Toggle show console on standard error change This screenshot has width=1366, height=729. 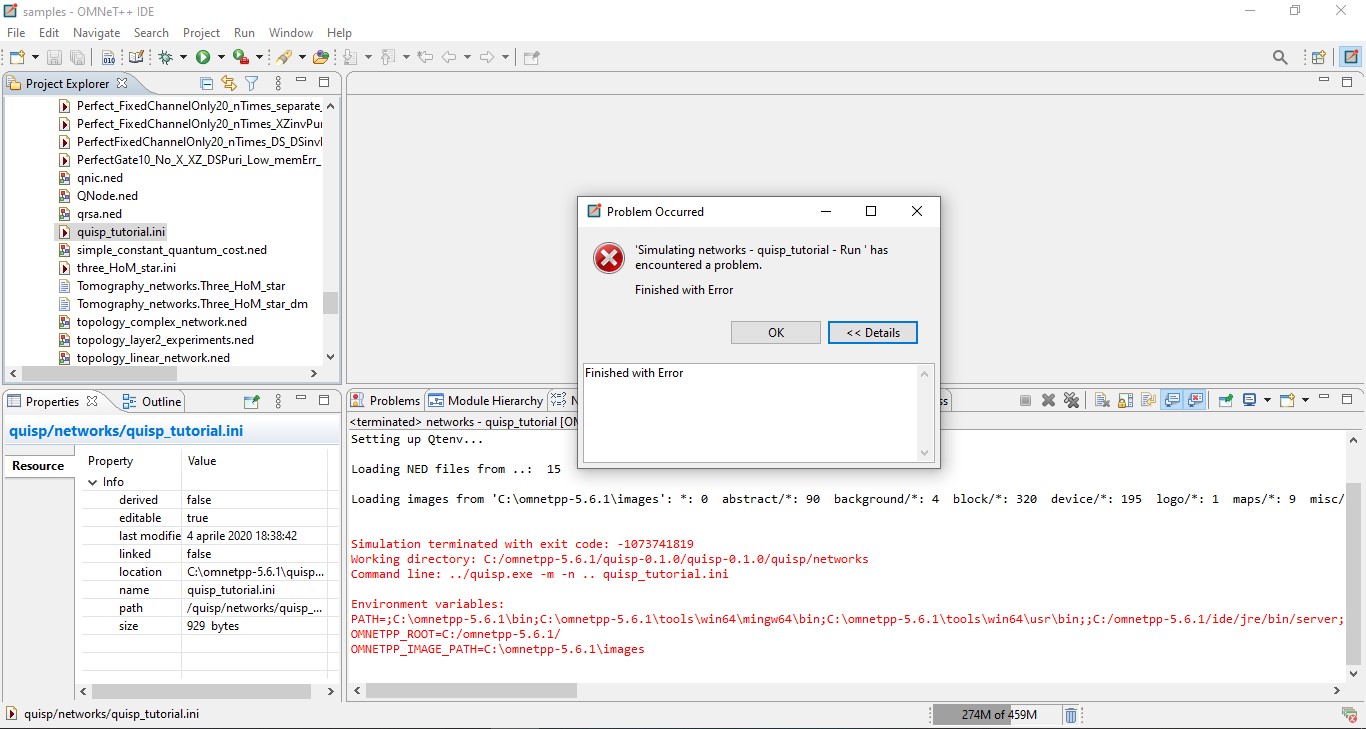(1196, 400)
